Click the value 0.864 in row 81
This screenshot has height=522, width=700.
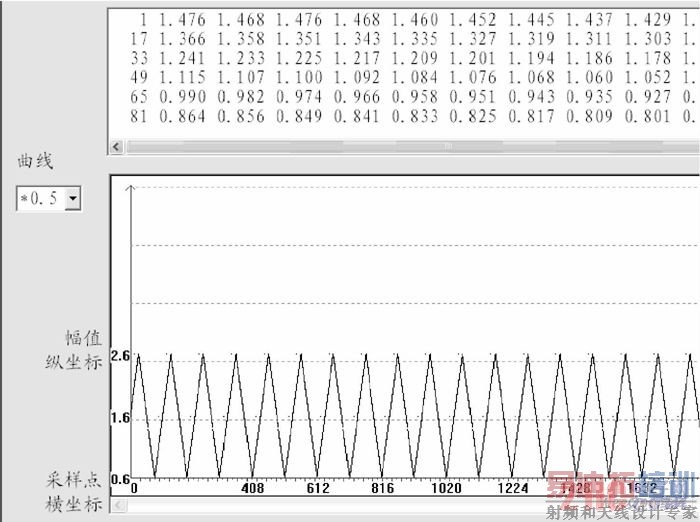(x=182, y=117)
